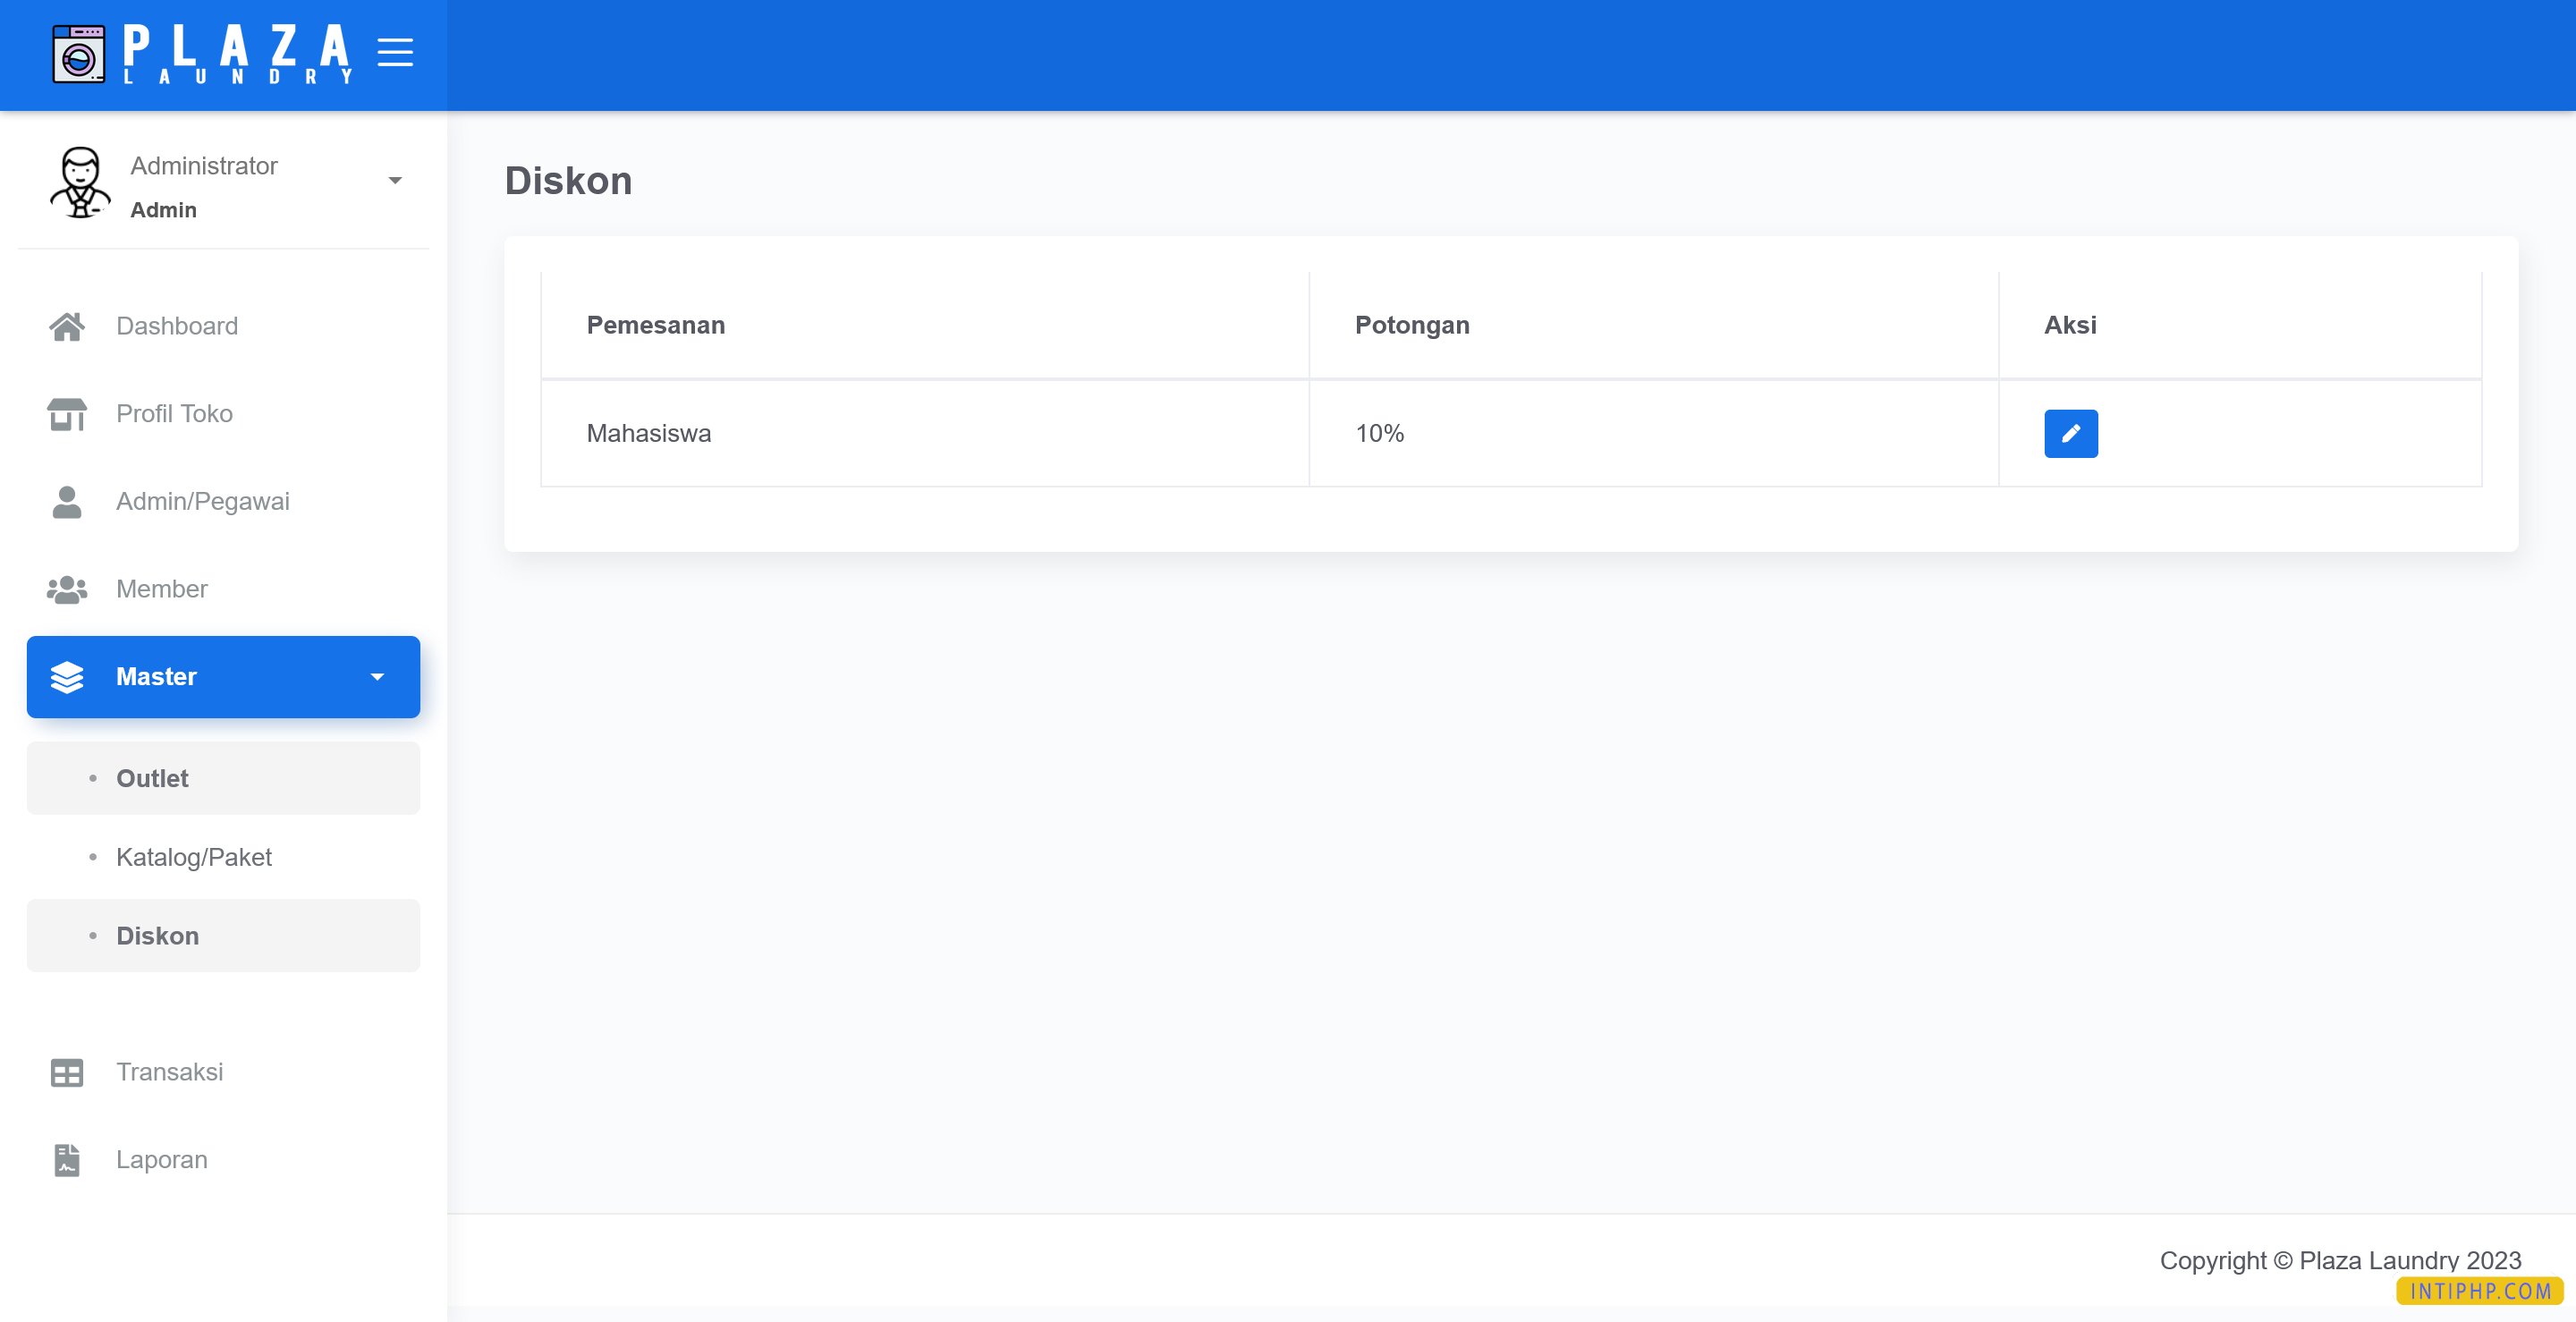Click the Member group icon
This screenshot has width=2576, height=1322.
66,589
